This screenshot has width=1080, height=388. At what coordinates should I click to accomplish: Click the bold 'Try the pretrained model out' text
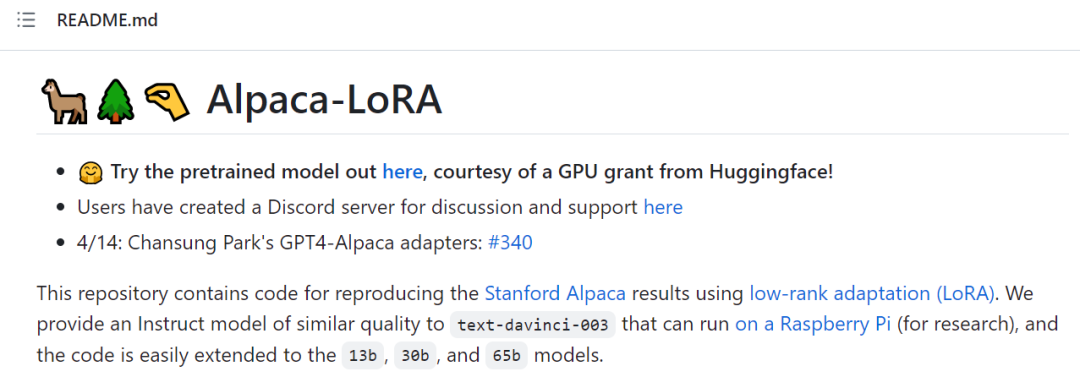point(245,172)
